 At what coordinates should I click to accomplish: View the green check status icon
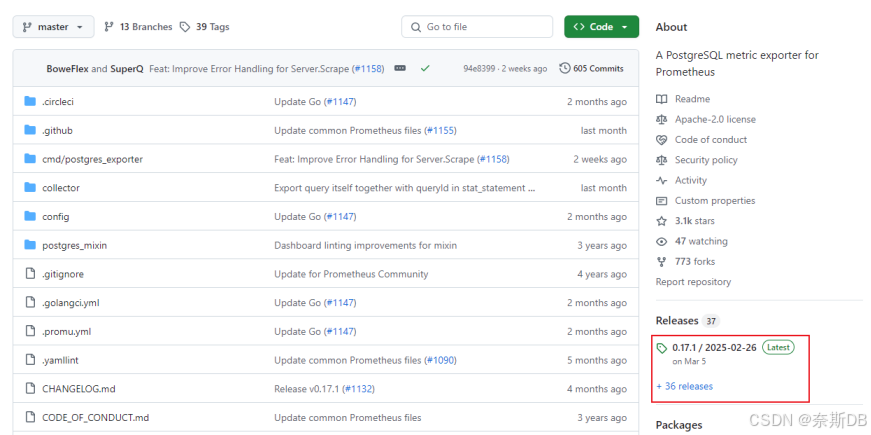click(x=425, y=68)
